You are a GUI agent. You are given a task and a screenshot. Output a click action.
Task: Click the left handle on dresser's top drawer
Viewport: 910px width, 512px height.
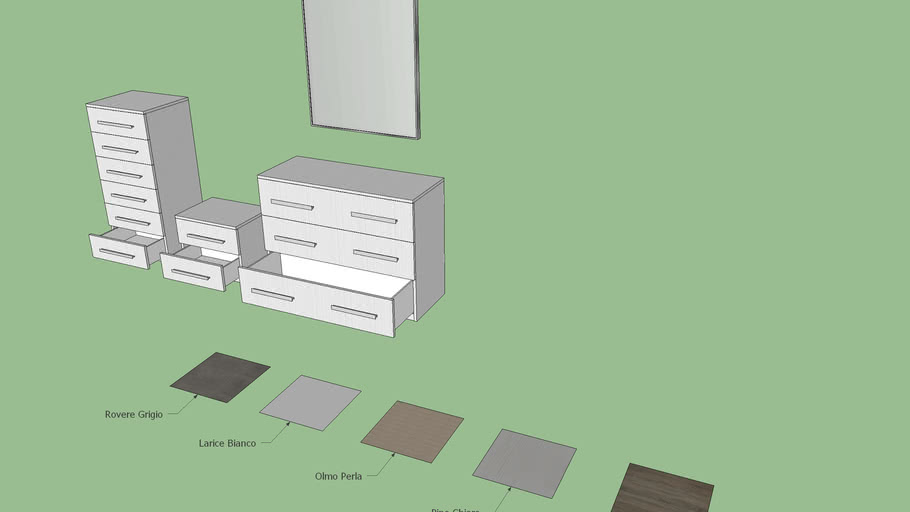[x=292, y=204]
